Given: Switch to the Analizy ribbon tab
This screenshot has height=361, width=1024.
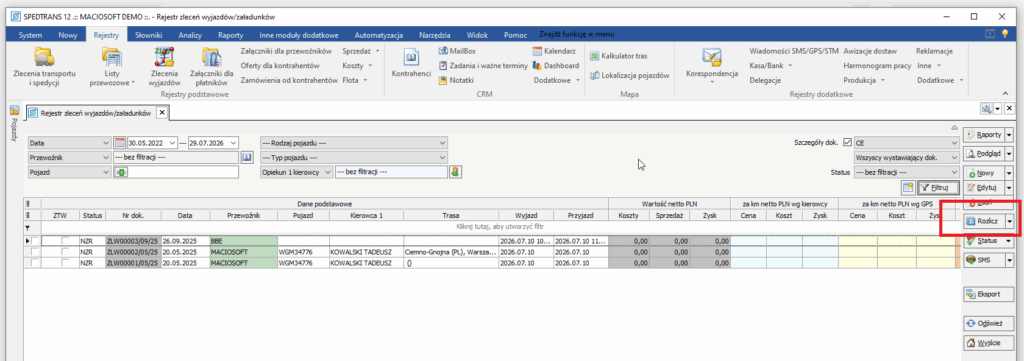Looking at the screenshot, I should (190, 35).
